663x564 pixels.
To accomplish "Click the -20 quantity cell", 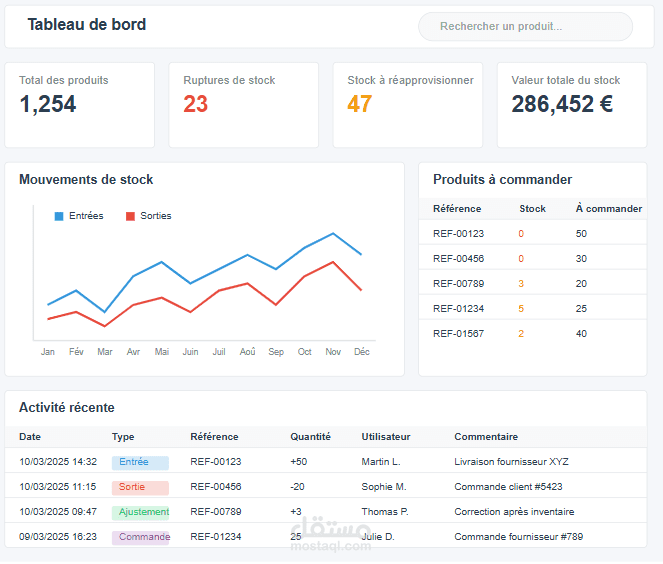I will tap(297, 487).
